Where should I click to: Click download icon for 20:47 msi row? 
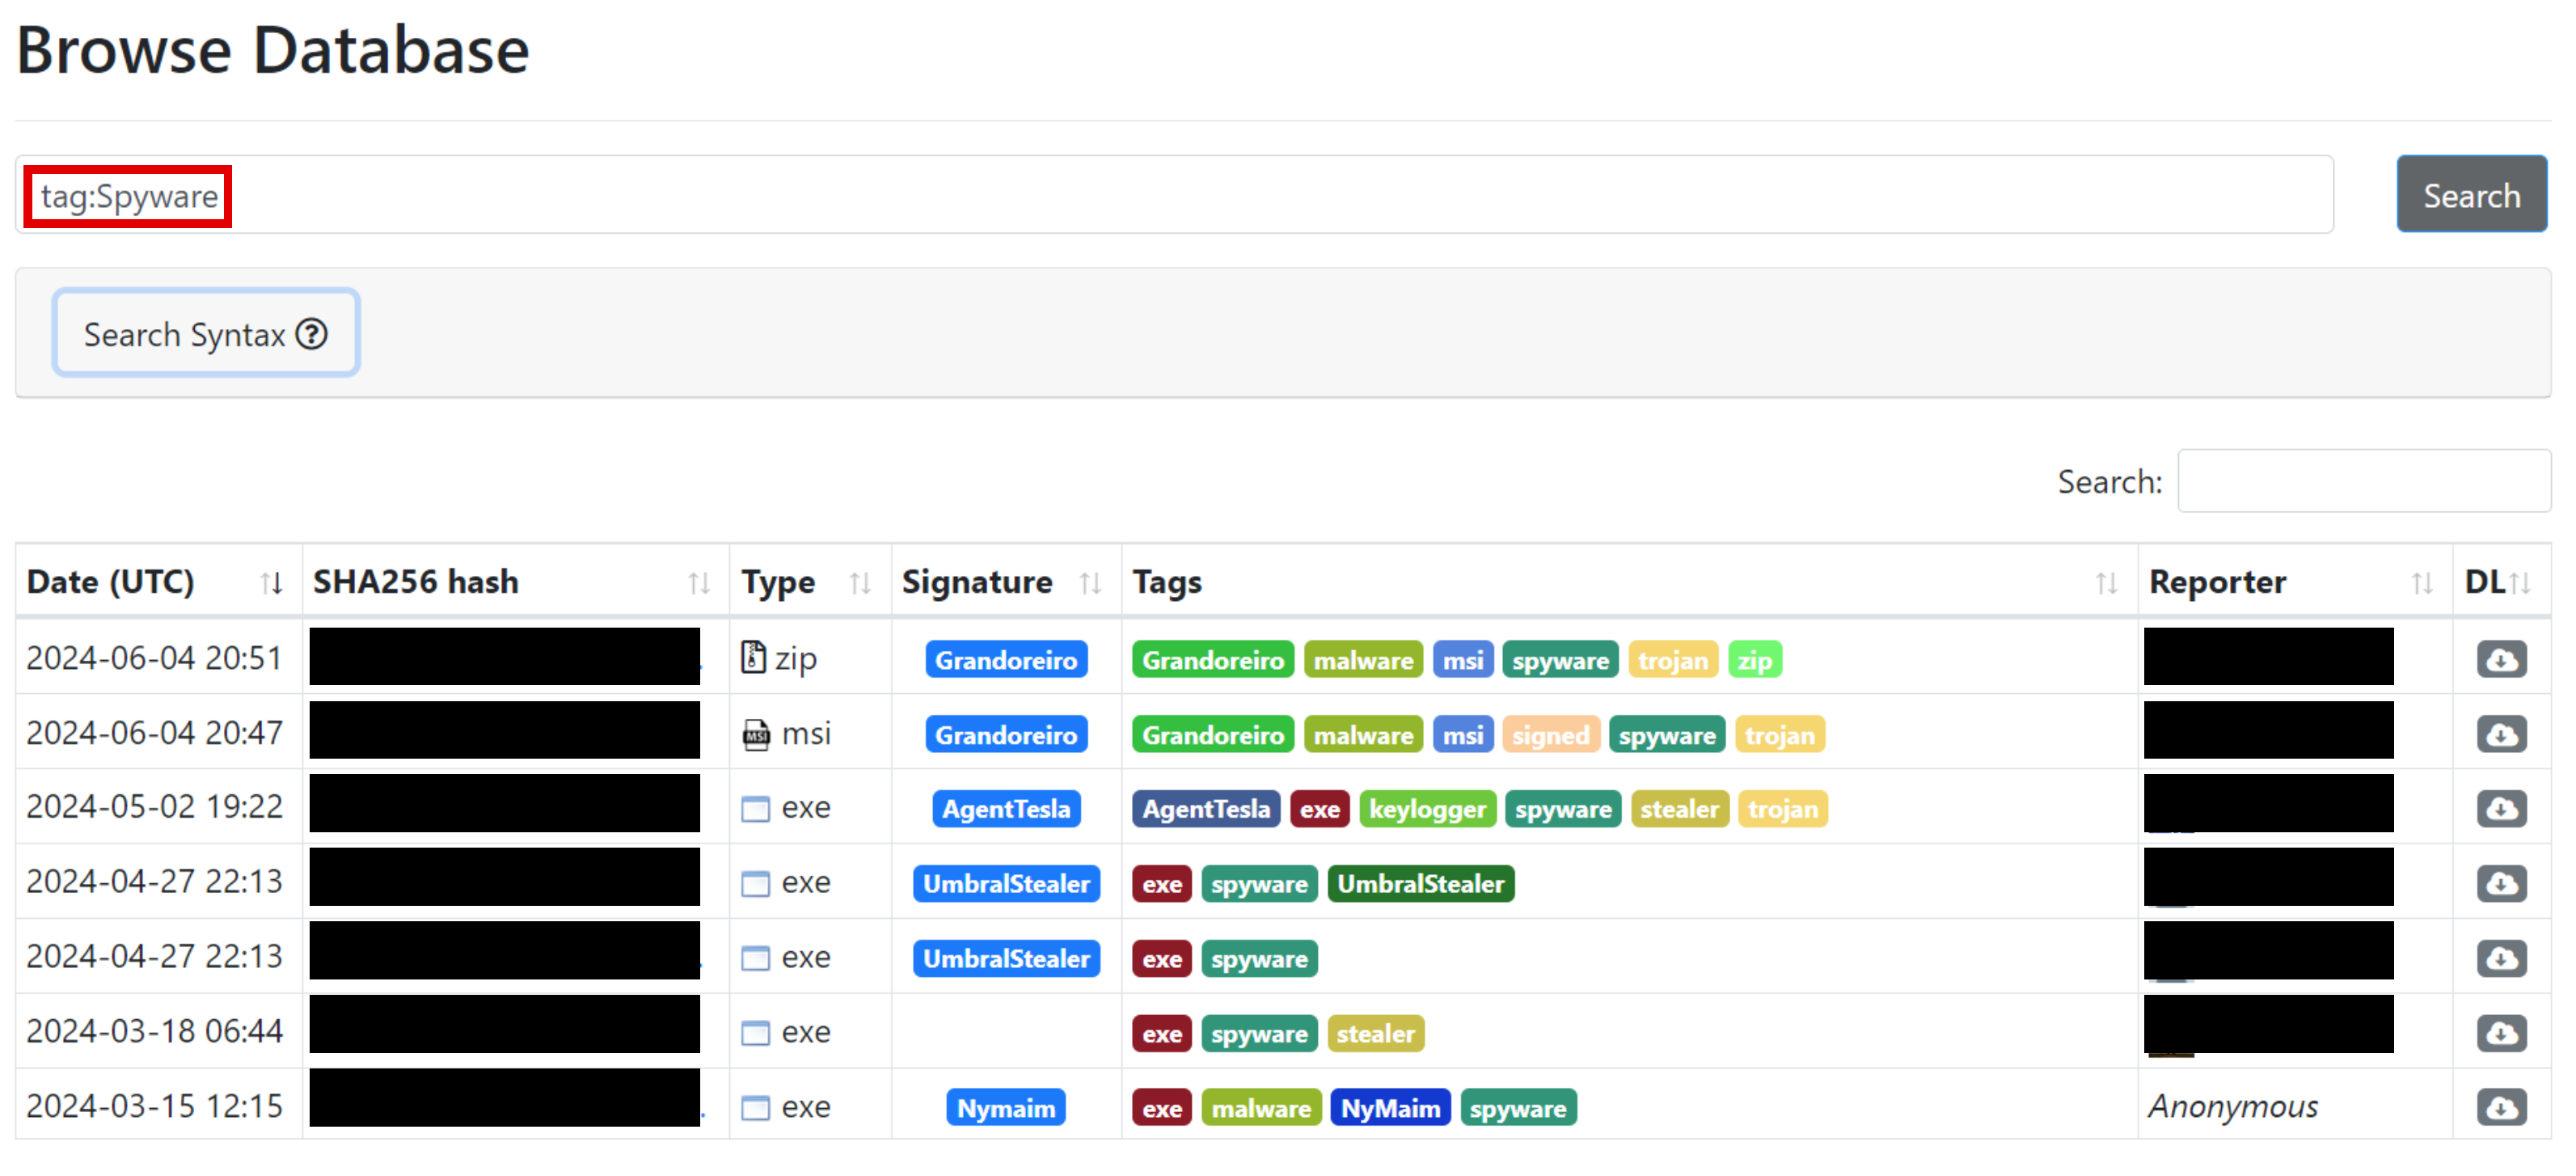pos(2500,735)
